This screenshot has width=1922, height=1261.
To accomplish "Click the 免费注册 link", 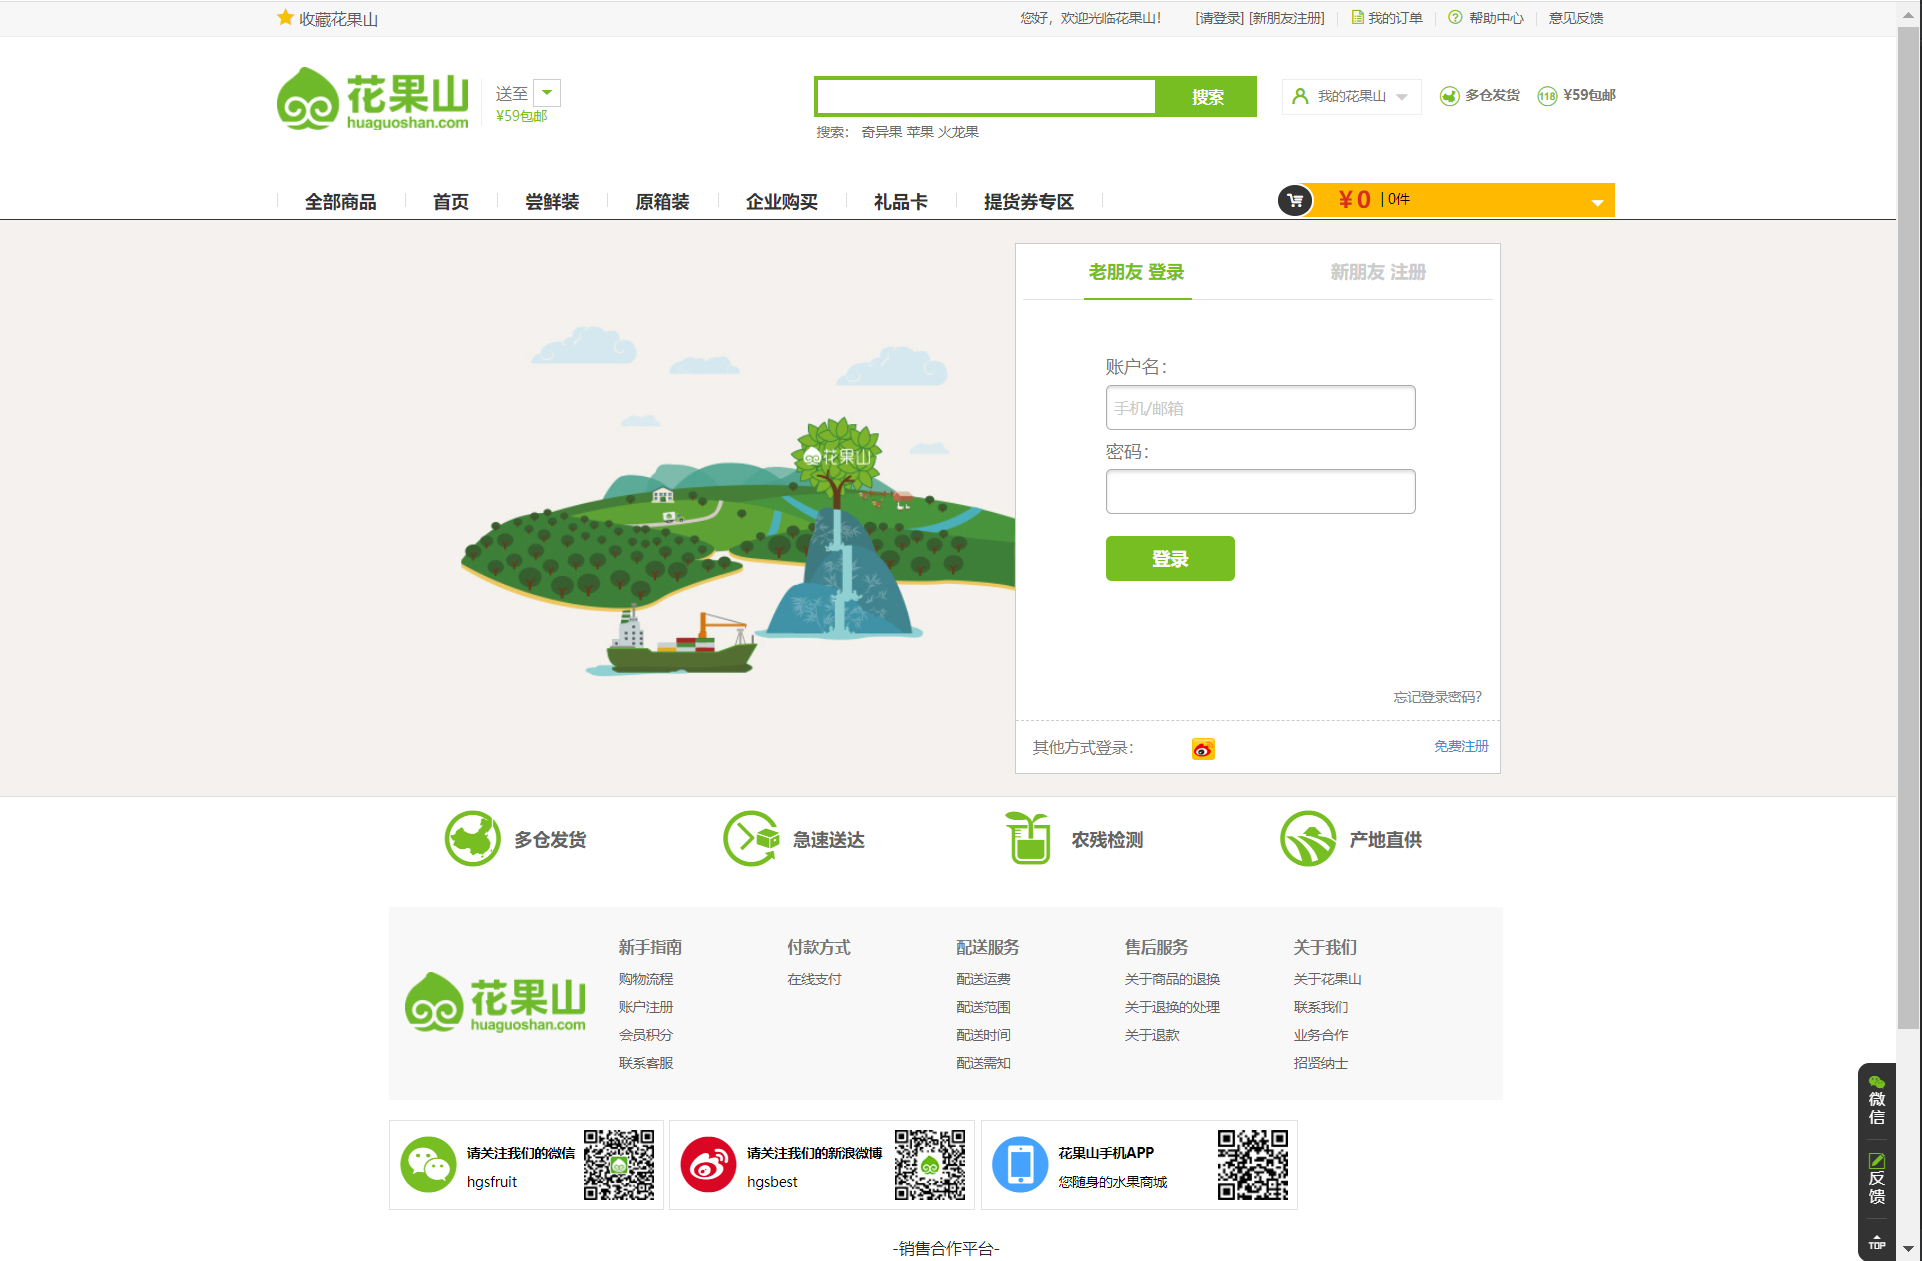I will point(1461,746).
